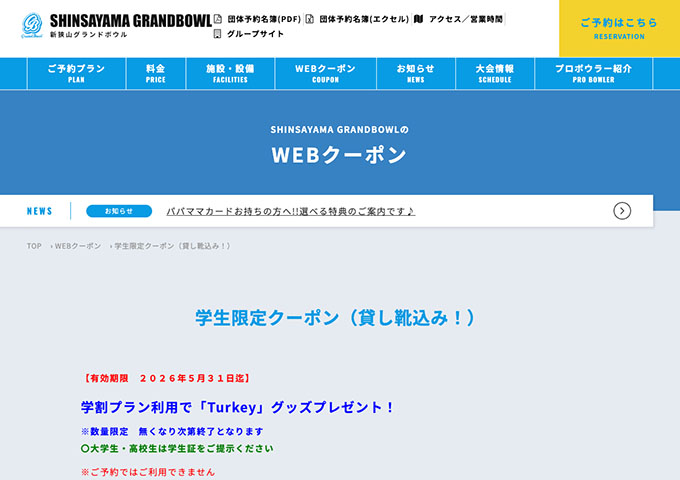Viewport: 680px width, 480px height.
Task: Open the アクセス／営業時間 link
Action: tap(466, 19)
